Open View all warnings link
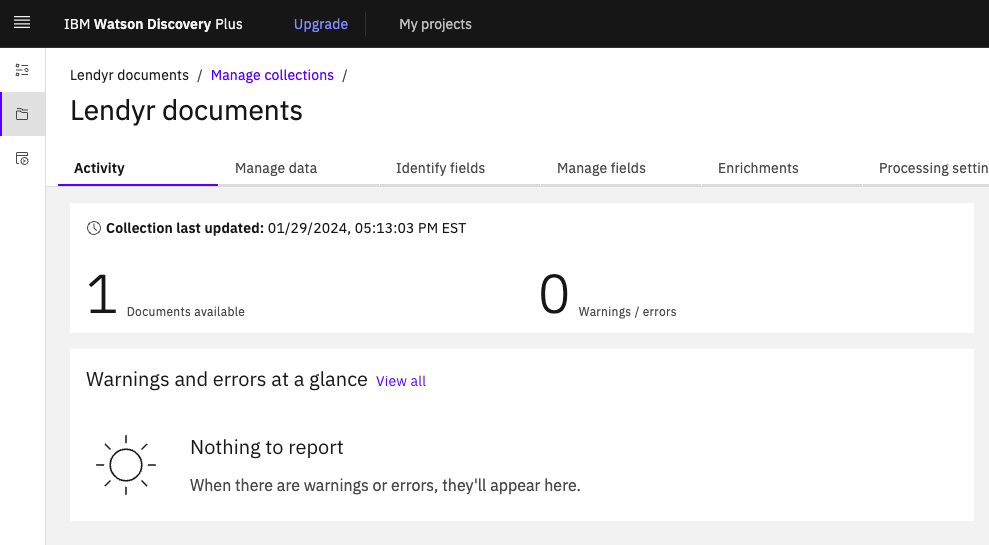 [401, 381]
